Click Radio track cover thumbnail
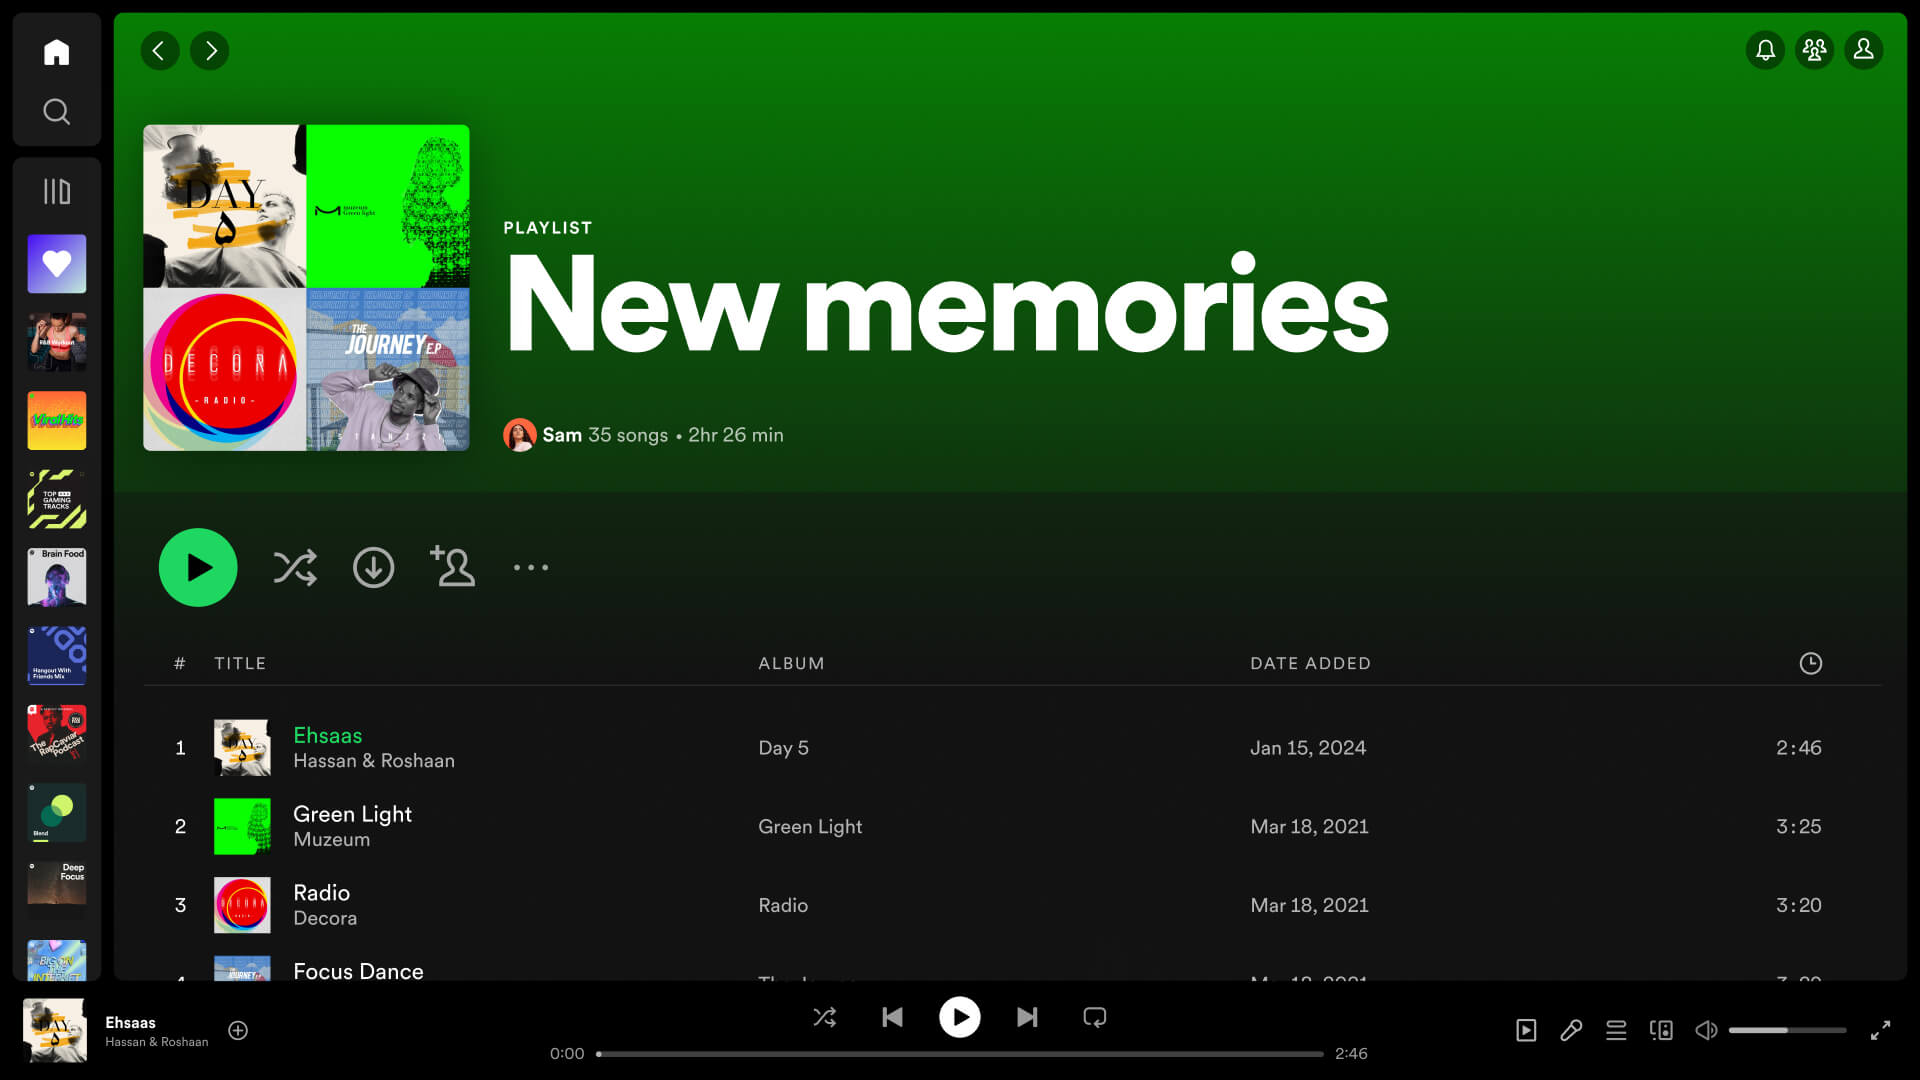This screenshot has height=1080, width=1920. 242,905
